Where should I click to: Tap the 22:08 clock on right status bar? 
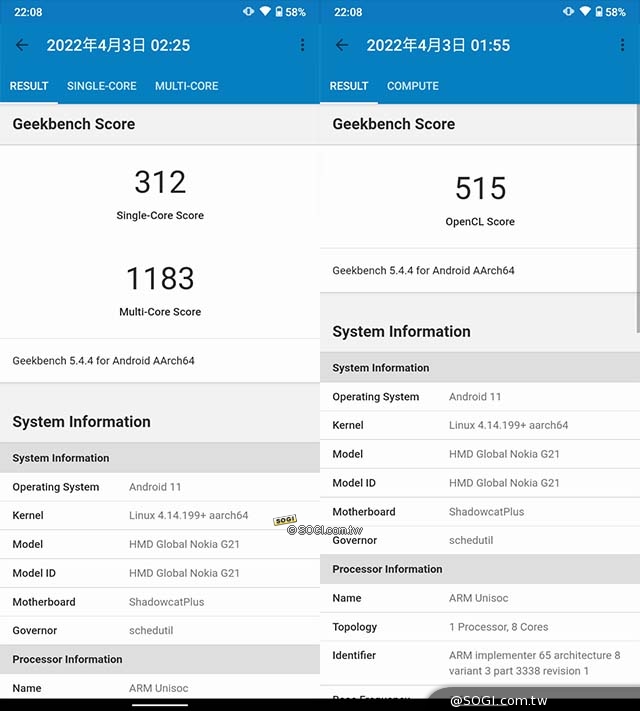coord(348,12)
